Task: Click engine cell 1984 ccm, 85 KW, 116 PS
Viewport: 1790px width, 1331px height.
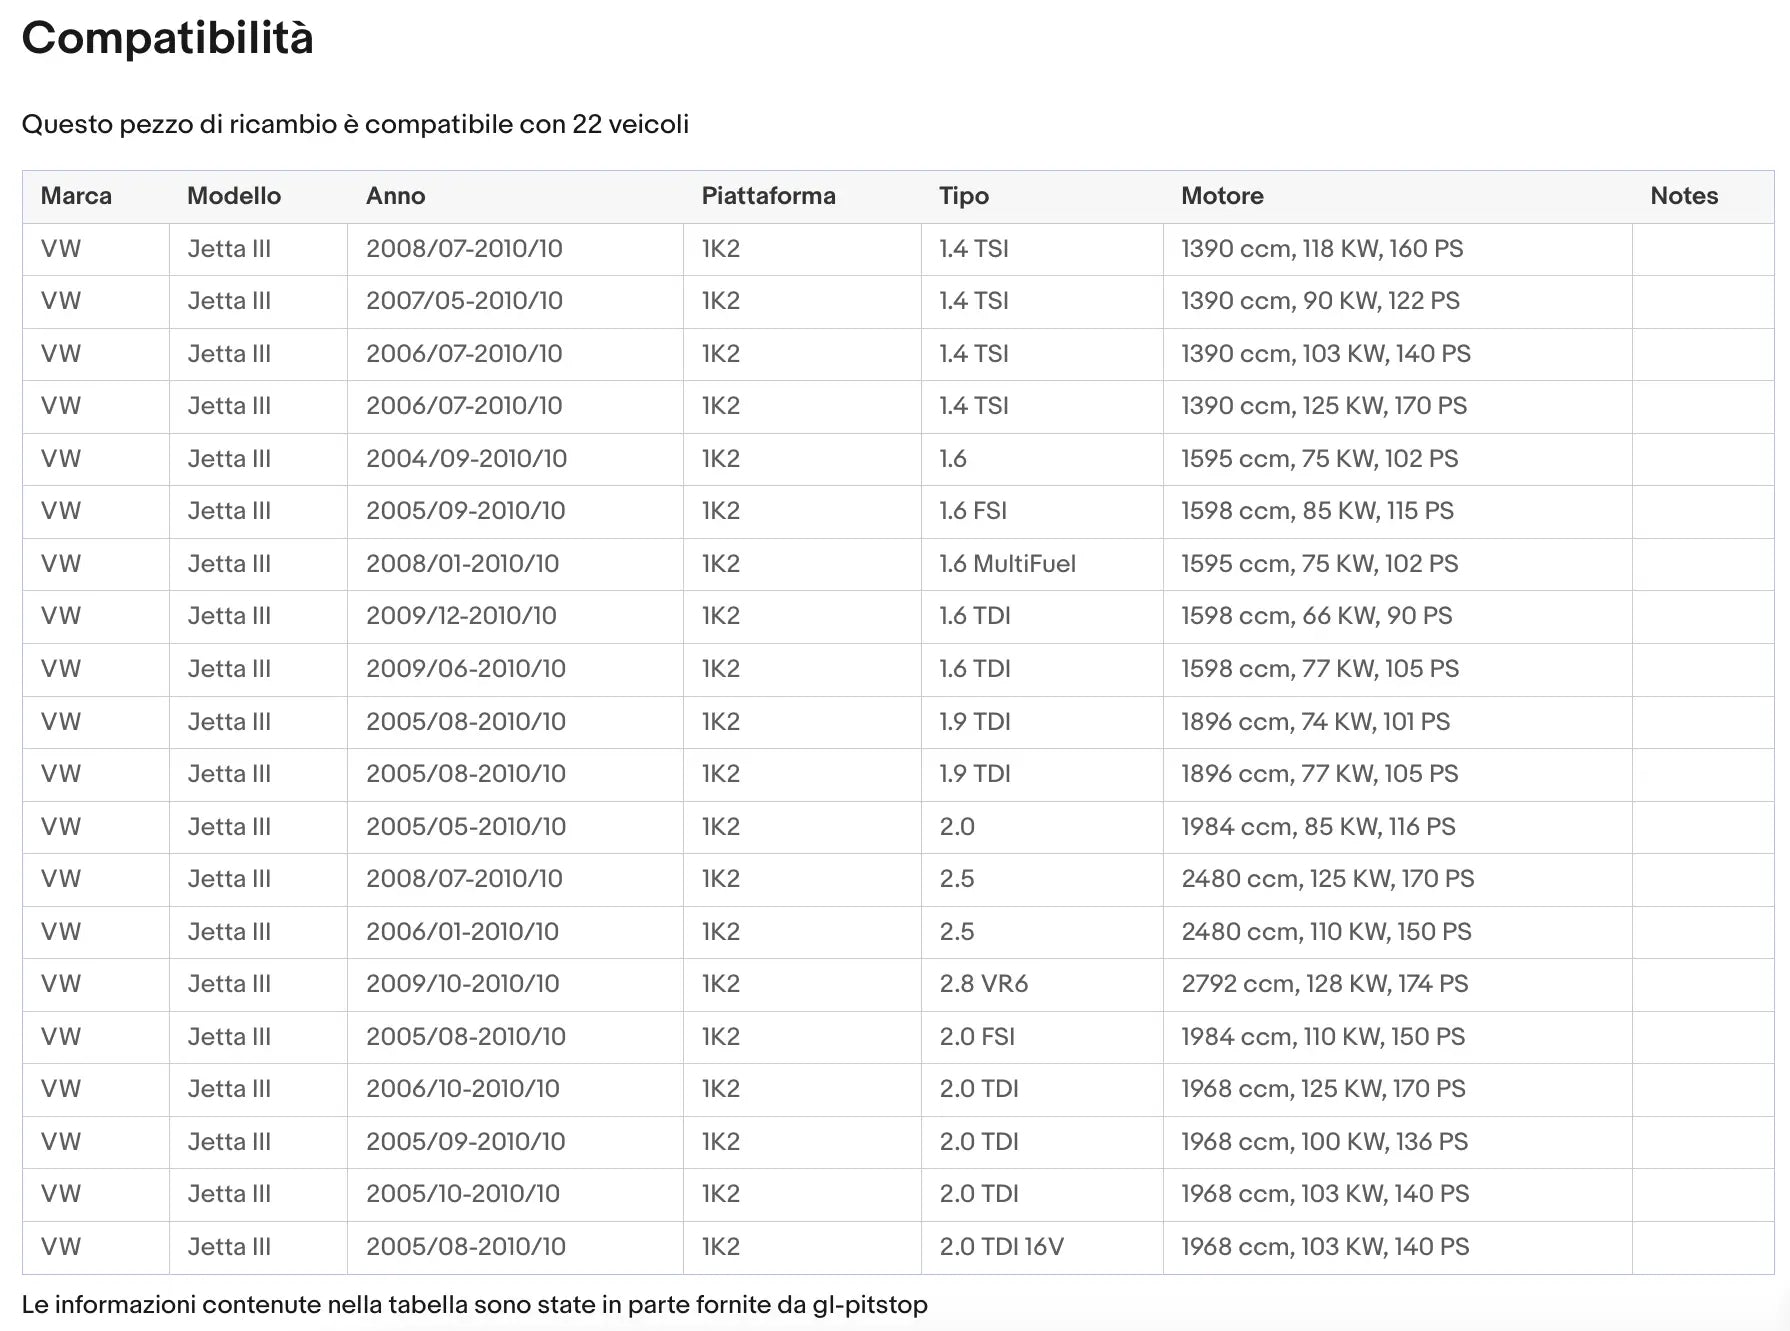Action: (1317, 827)
